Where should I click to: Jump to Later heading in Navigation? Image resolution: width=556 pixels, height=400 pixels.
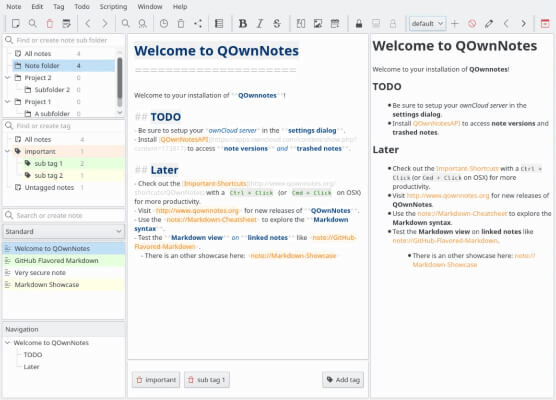(x=31, y=367)
